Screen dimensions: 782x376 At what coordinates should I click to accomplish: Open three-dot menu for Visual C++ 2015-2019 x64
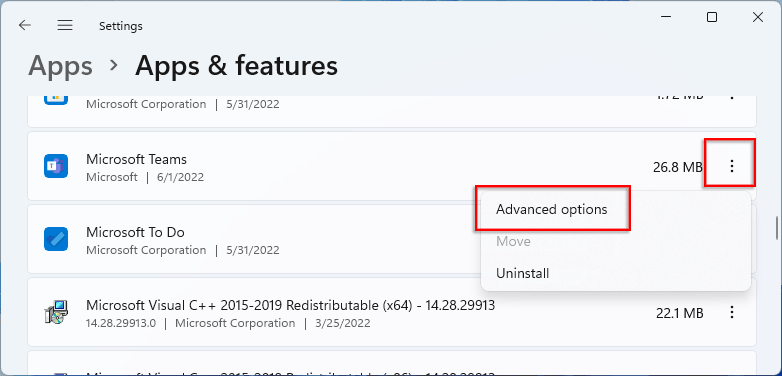[x=732, y=313]
